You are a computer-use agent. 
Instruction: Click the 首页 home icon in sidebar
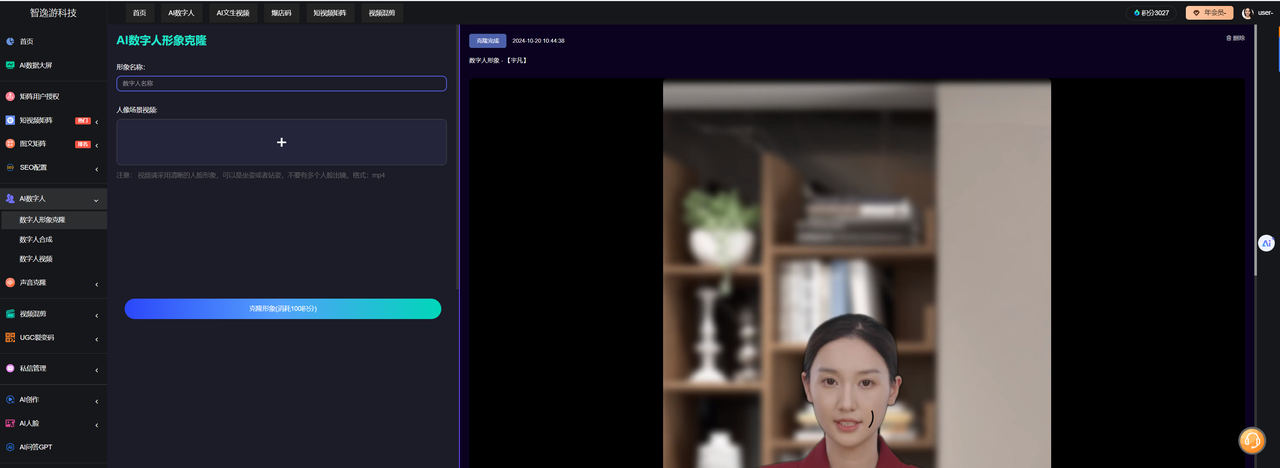coord(10,41)
